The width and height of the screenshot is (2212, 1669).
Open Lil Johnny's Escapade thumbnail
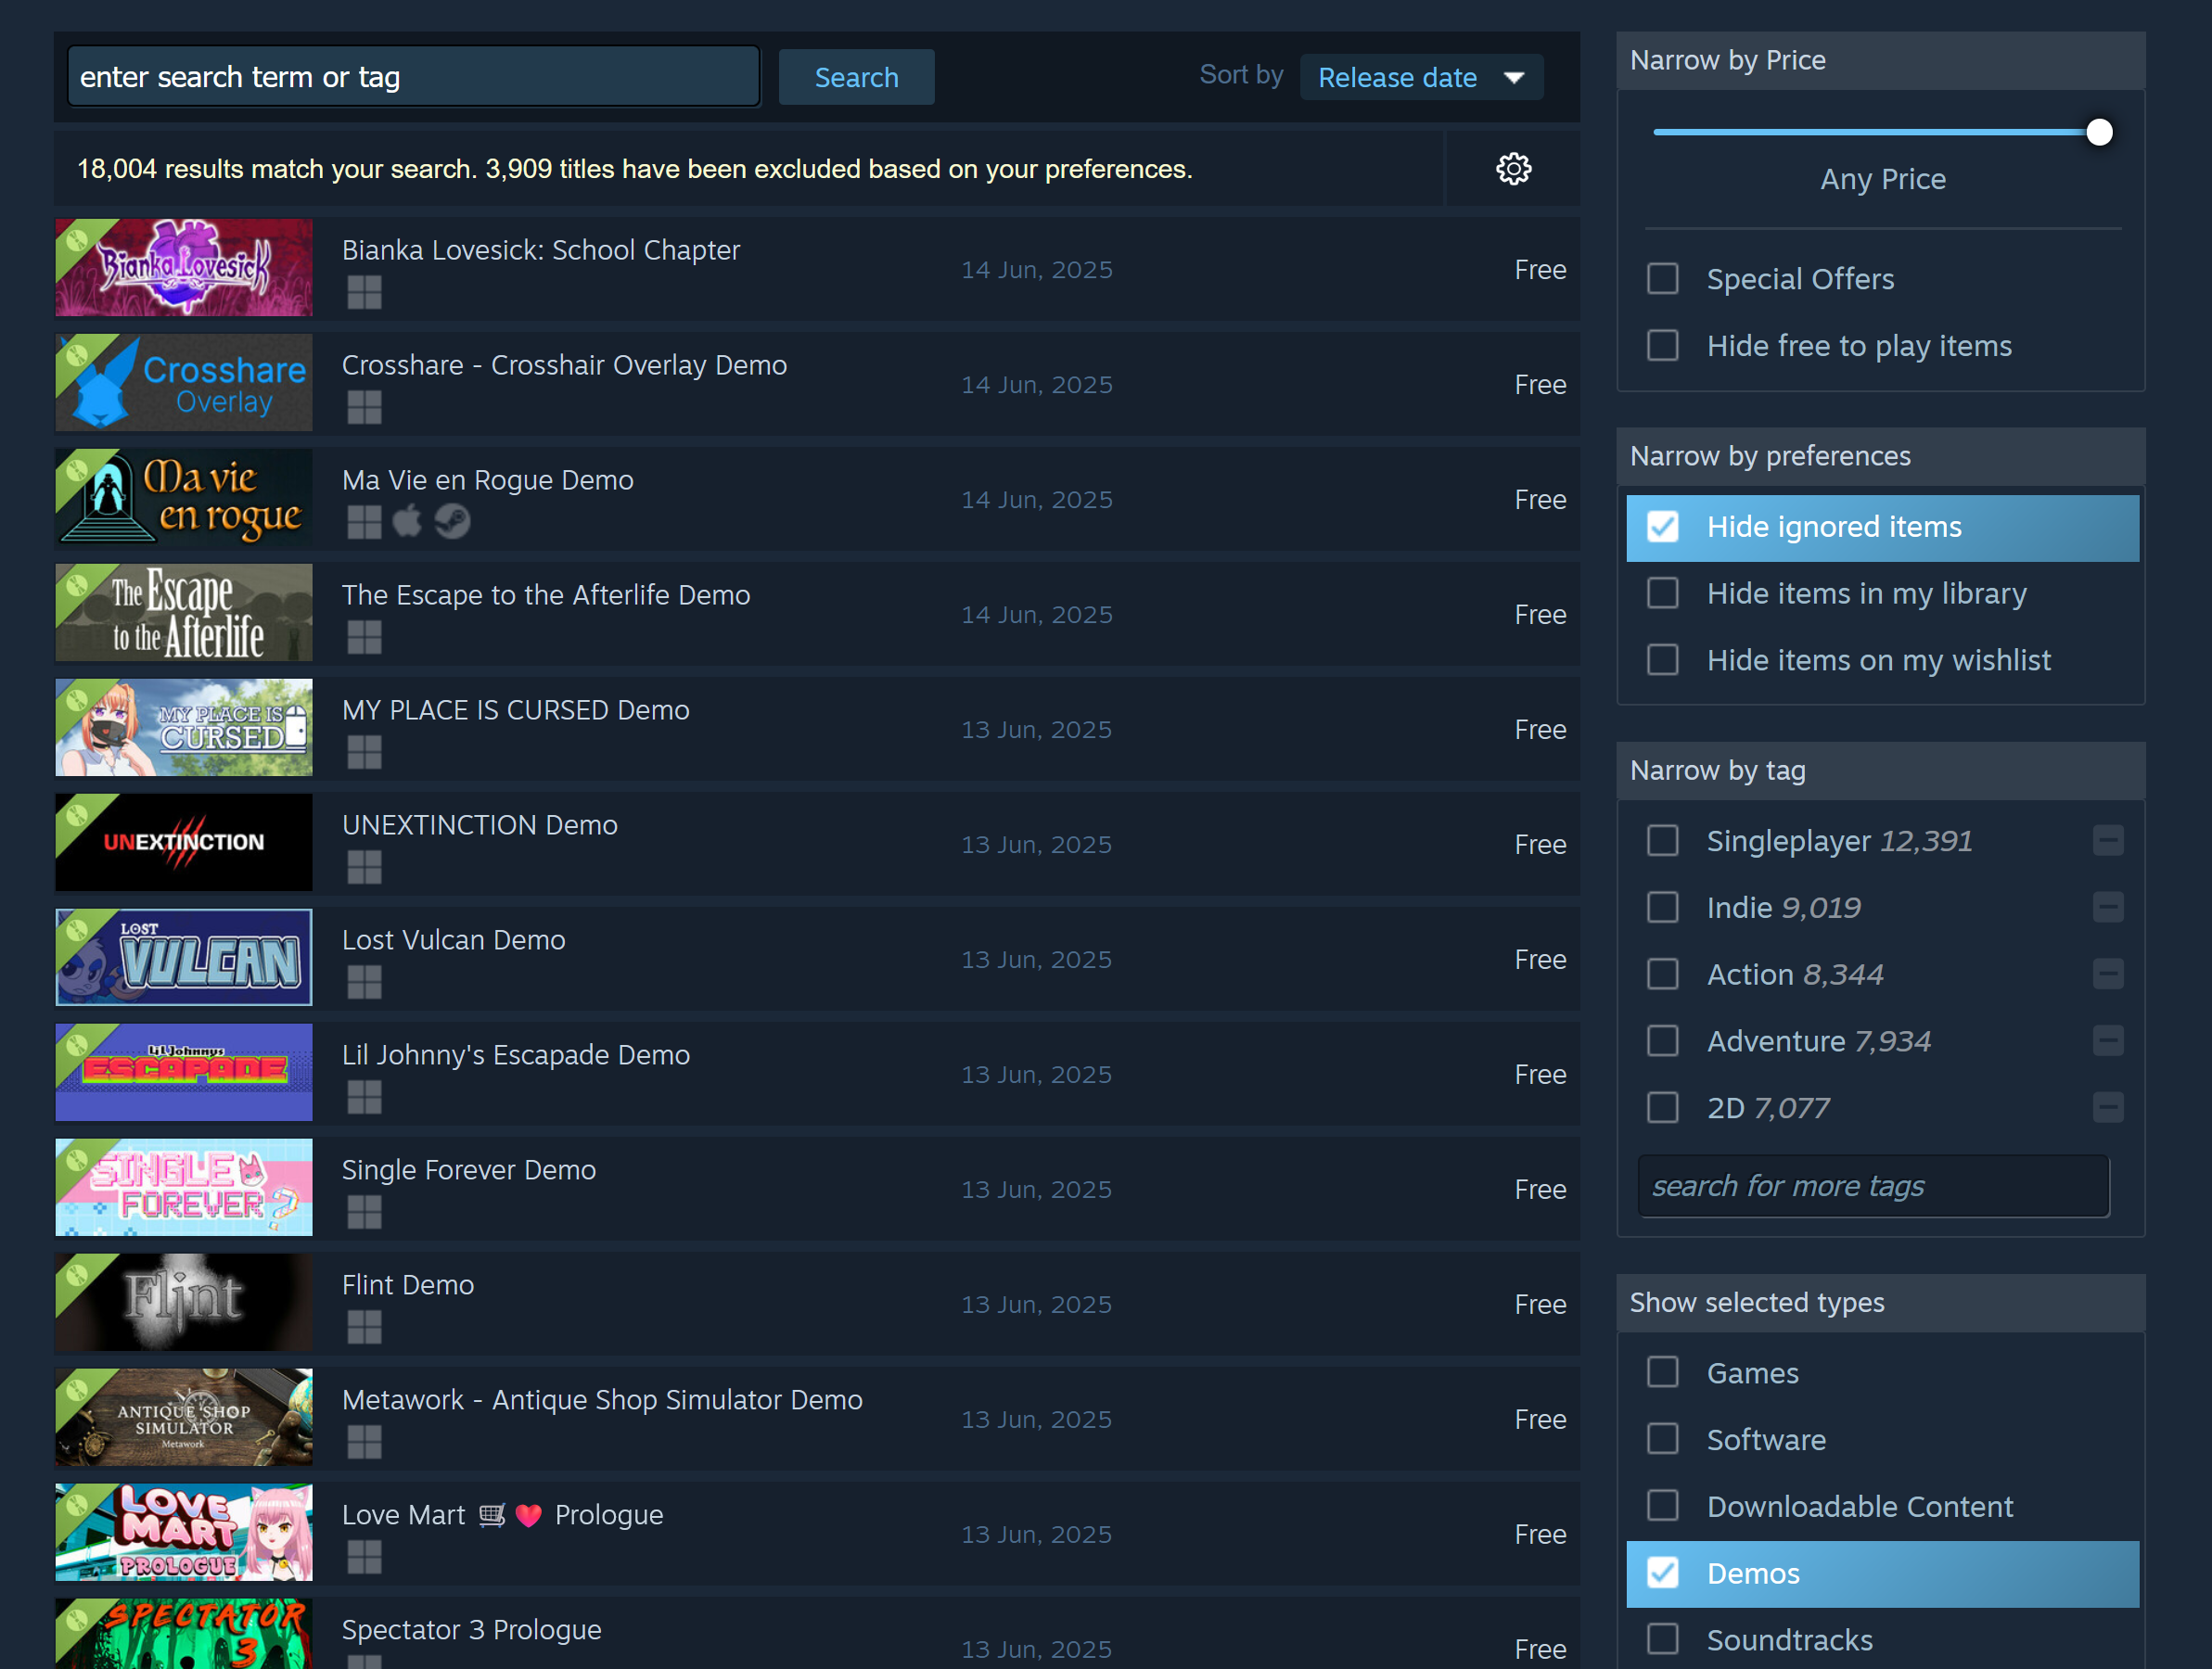click(x=184, y=1072)
